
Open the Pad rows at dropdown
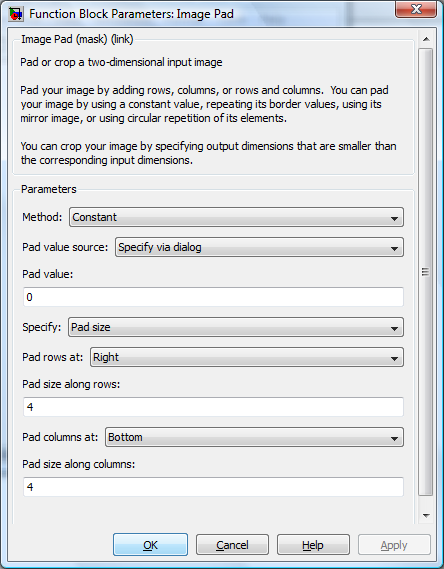coord(247,357)
